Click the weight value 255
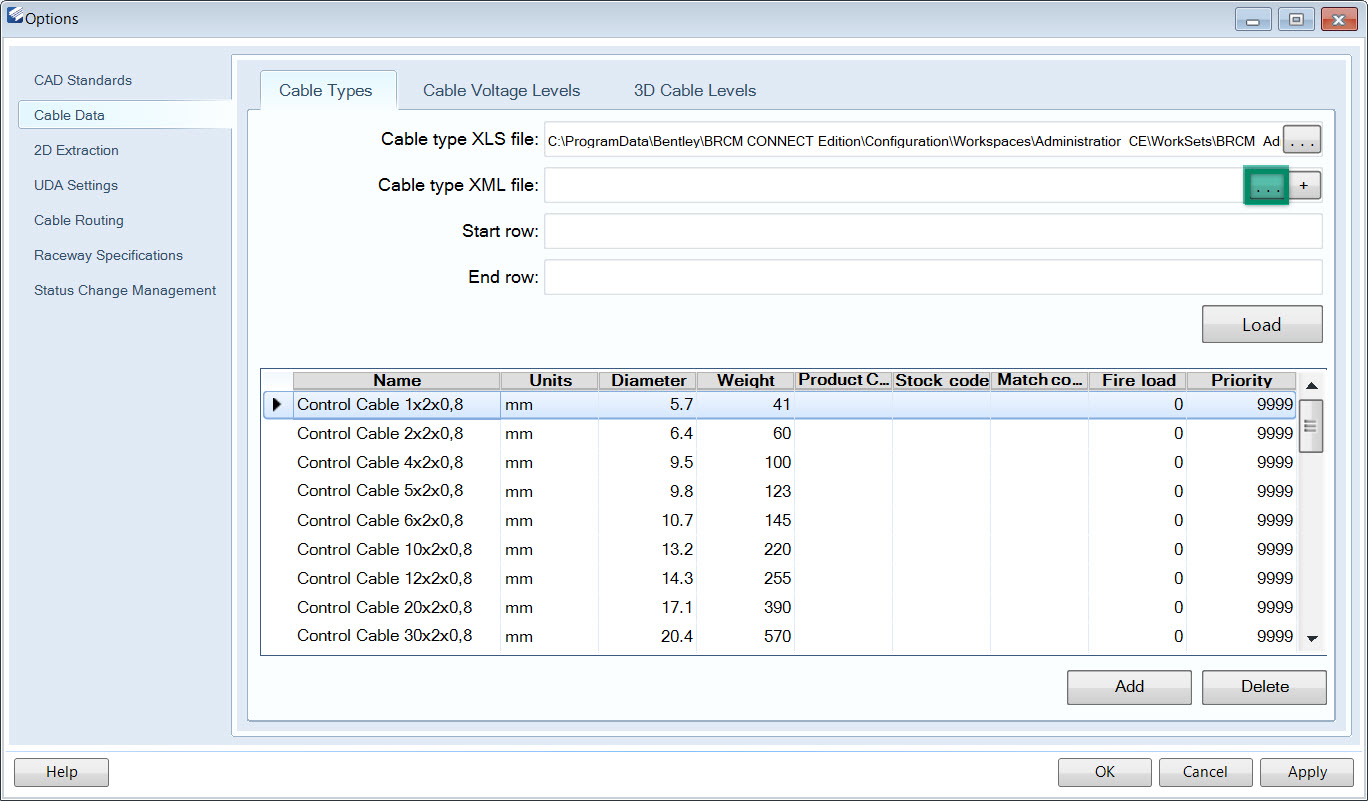 (777, 578)
